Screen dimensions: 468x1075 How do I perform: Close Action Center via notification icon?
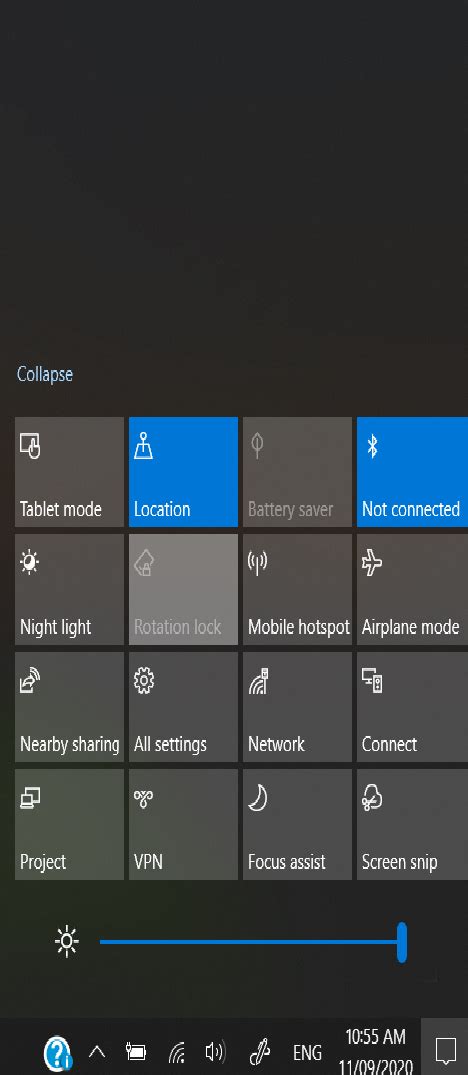coord(445,1050)
